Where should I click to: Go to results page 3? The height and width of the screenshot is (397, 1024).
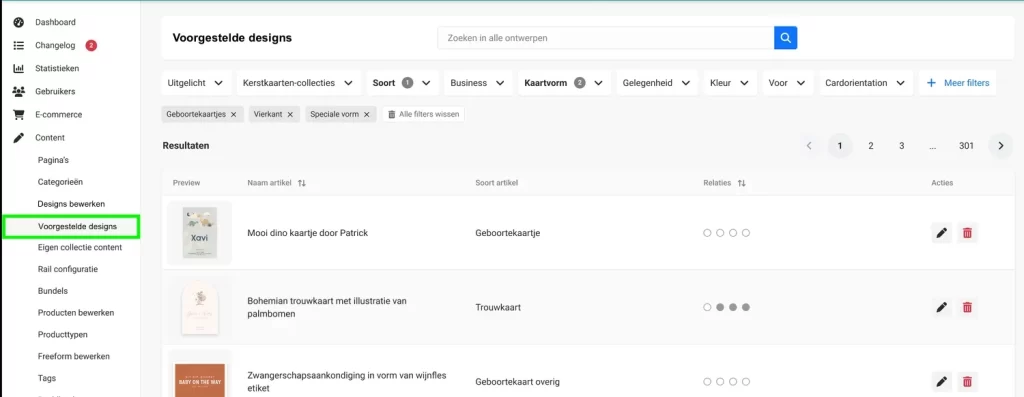tap(901, 146)
